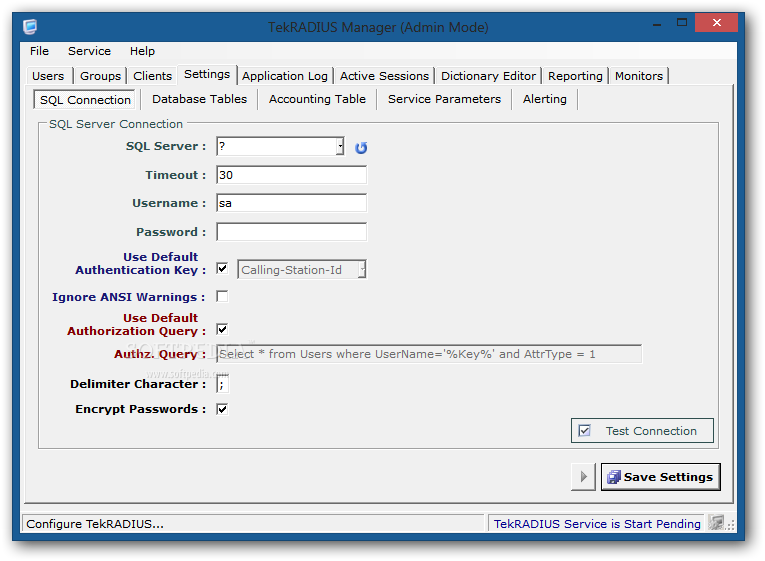Image resolution: width=765 pixels, height=561 pixels.
Task: Click the window resize grip in status bar
Action: click(730, 525)
